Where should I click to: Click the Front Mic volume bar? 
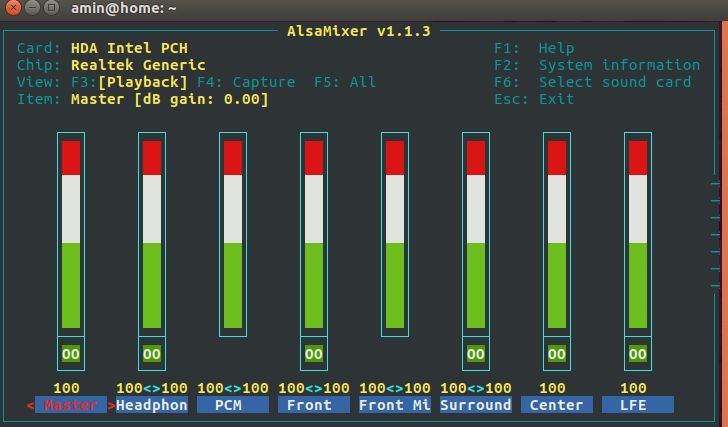click(395, 234)
